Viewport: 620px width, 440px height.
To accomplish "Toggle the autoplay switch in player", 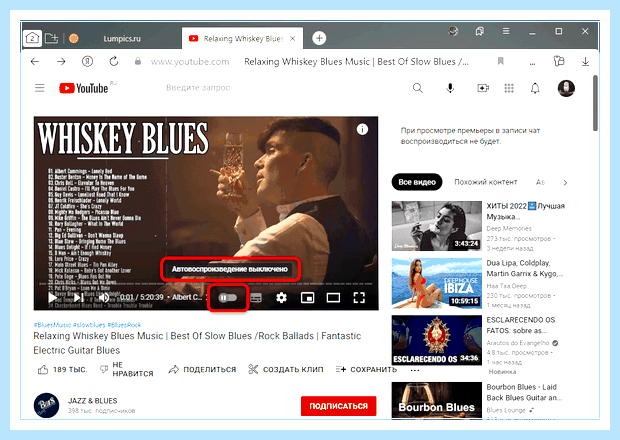I will click(228, 298).
